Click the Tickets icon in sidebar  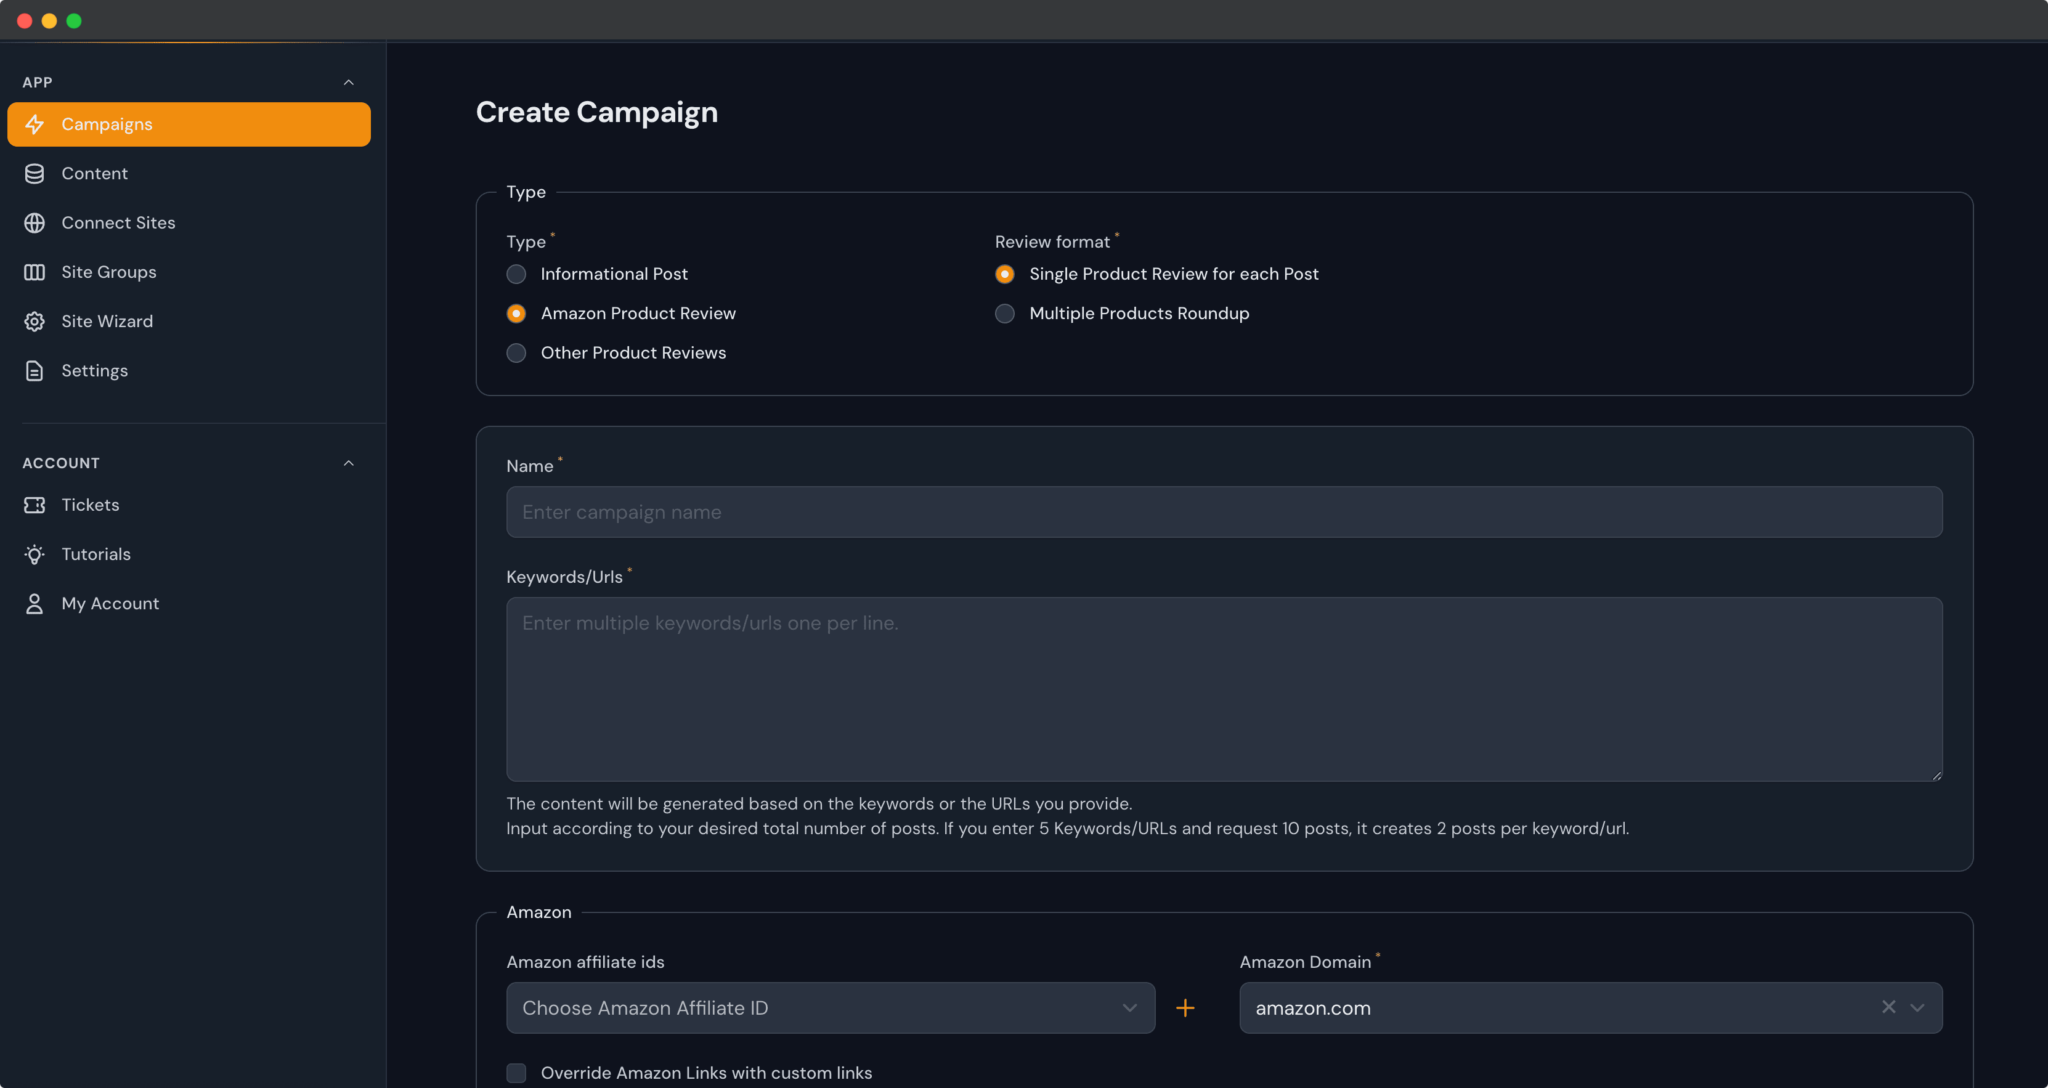click(x=35, y=505)
